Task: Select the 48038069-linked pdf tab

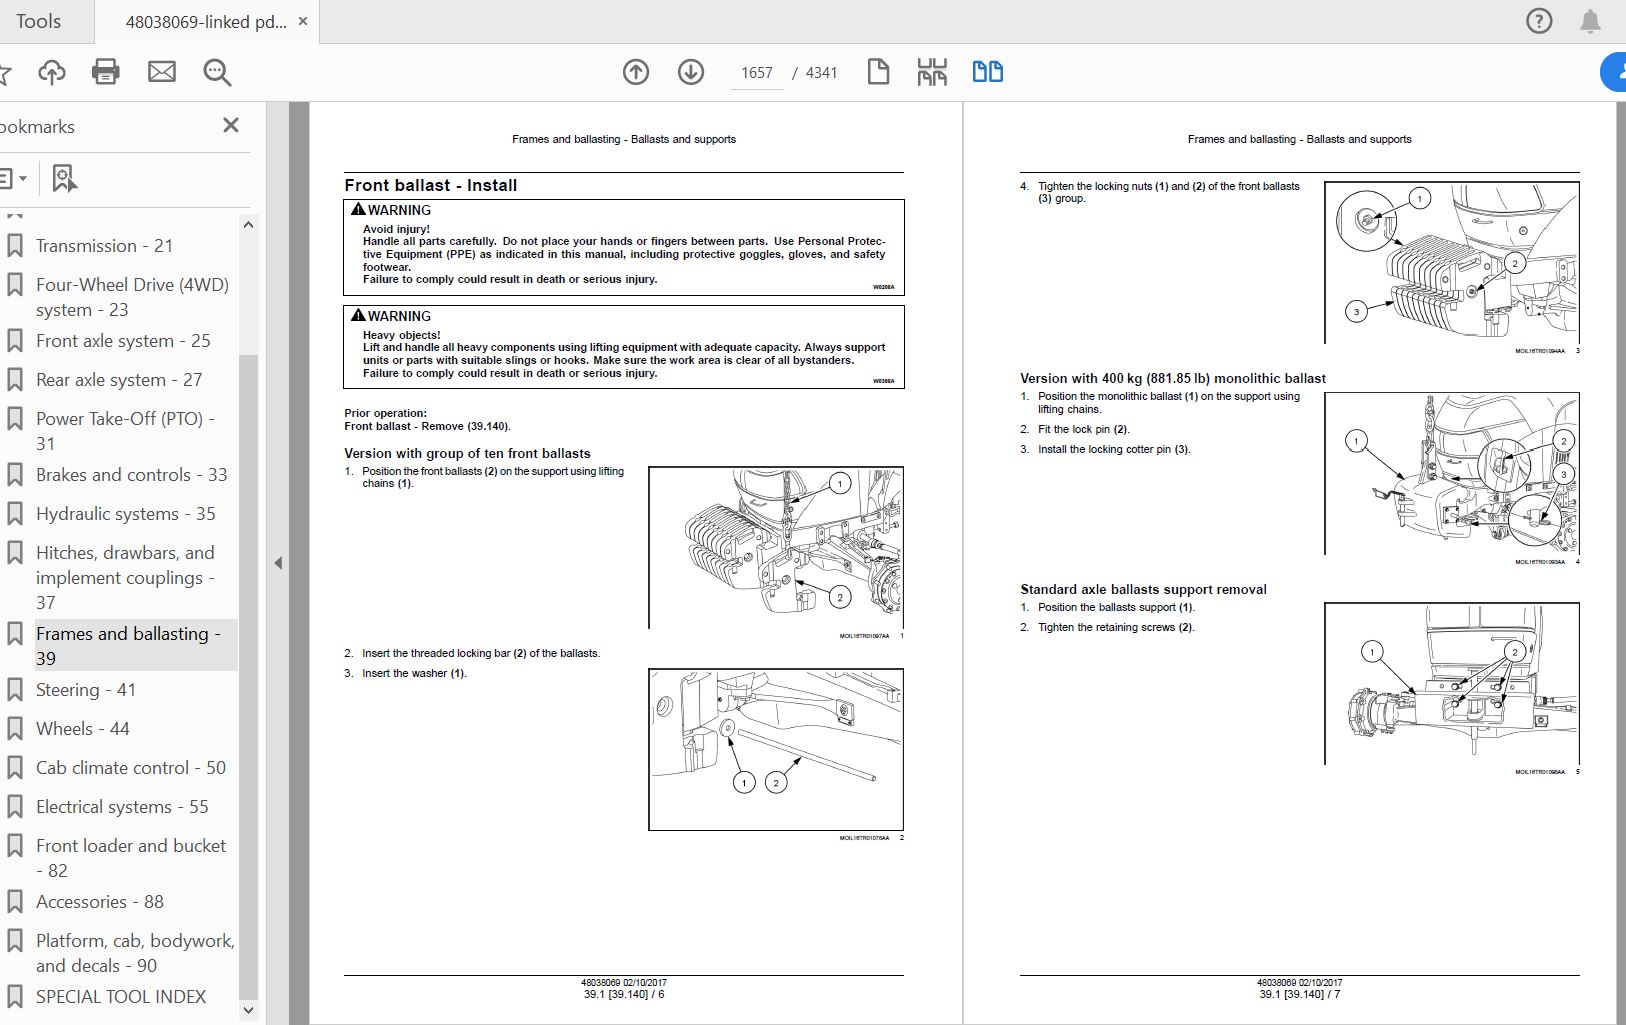Action: (x=206, y=21)
